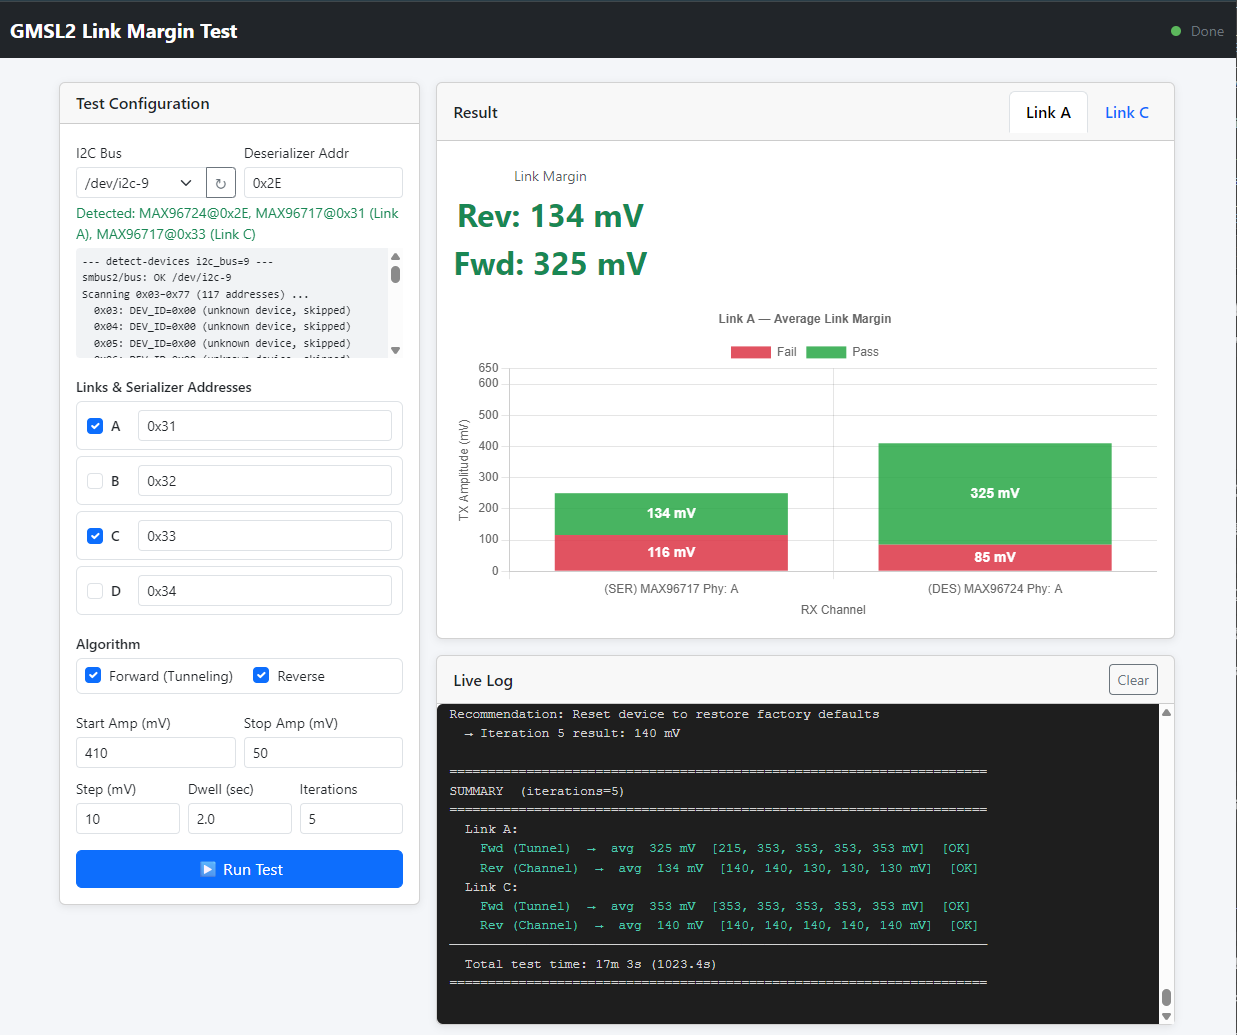Viewport: 1237px width, 1035px height.
Task: Switch to the Link C tab
Action: [1126, 113]
